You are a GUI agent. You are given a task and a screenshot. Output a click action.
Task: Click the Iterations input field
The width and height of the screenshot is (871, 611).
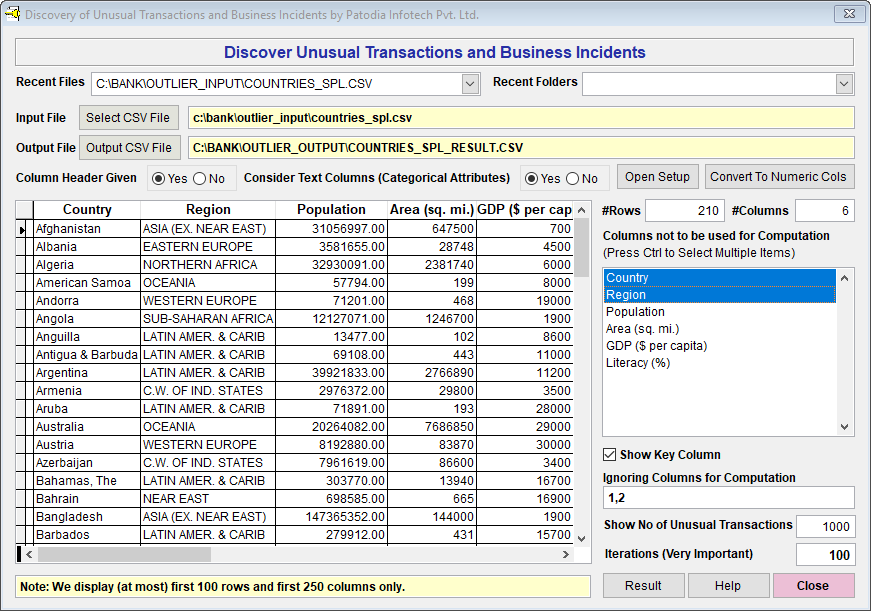[x=825, y=555]
